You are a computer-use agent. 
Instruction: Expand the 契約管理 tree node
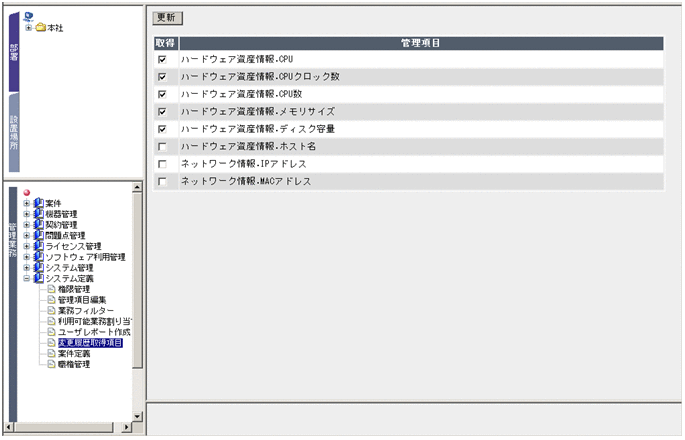click(x=27, y=225)
